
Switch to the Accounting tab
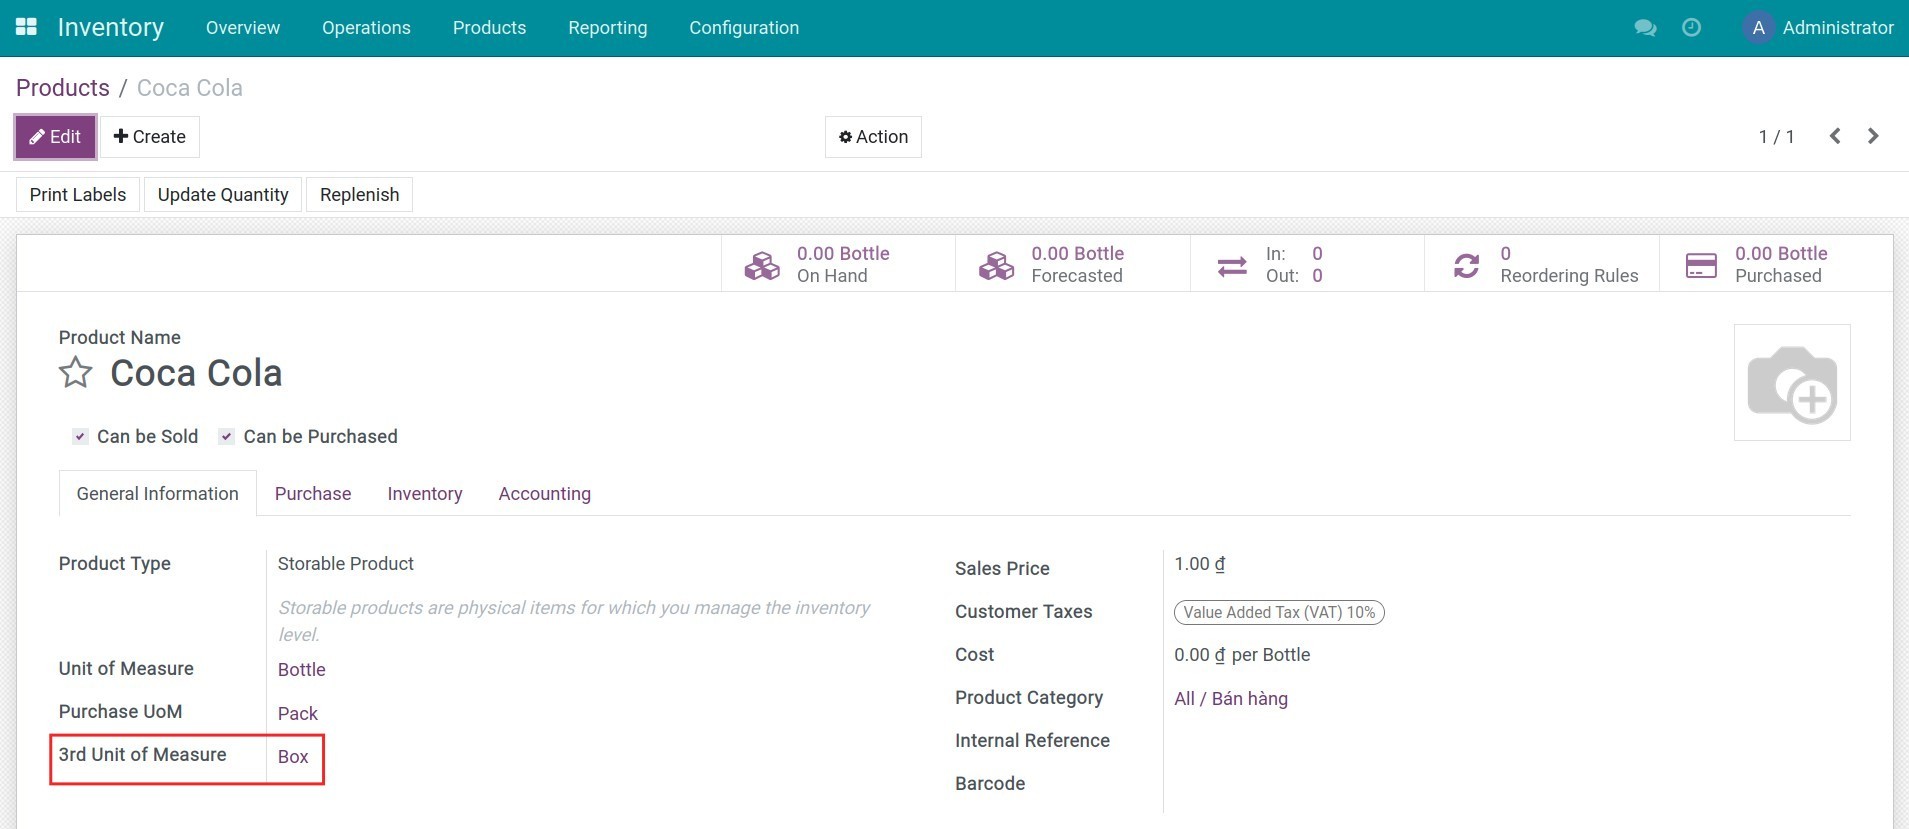[x=544, y=494]
